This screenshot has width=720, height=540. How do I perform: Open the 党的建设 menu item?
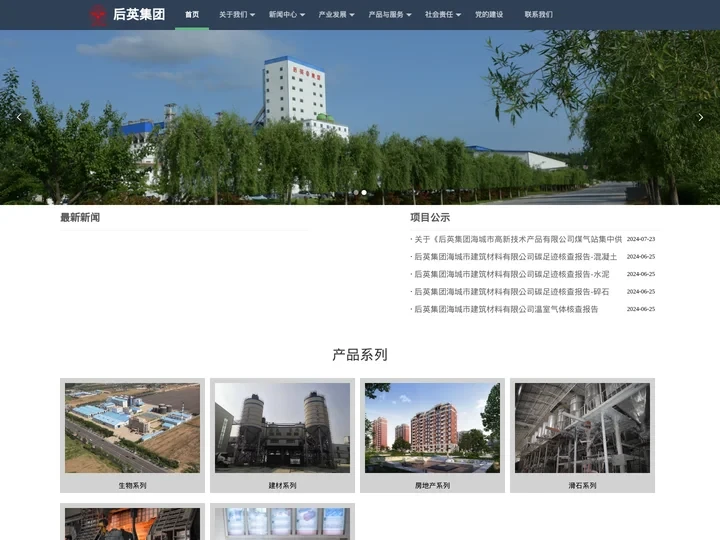[489, 15]
